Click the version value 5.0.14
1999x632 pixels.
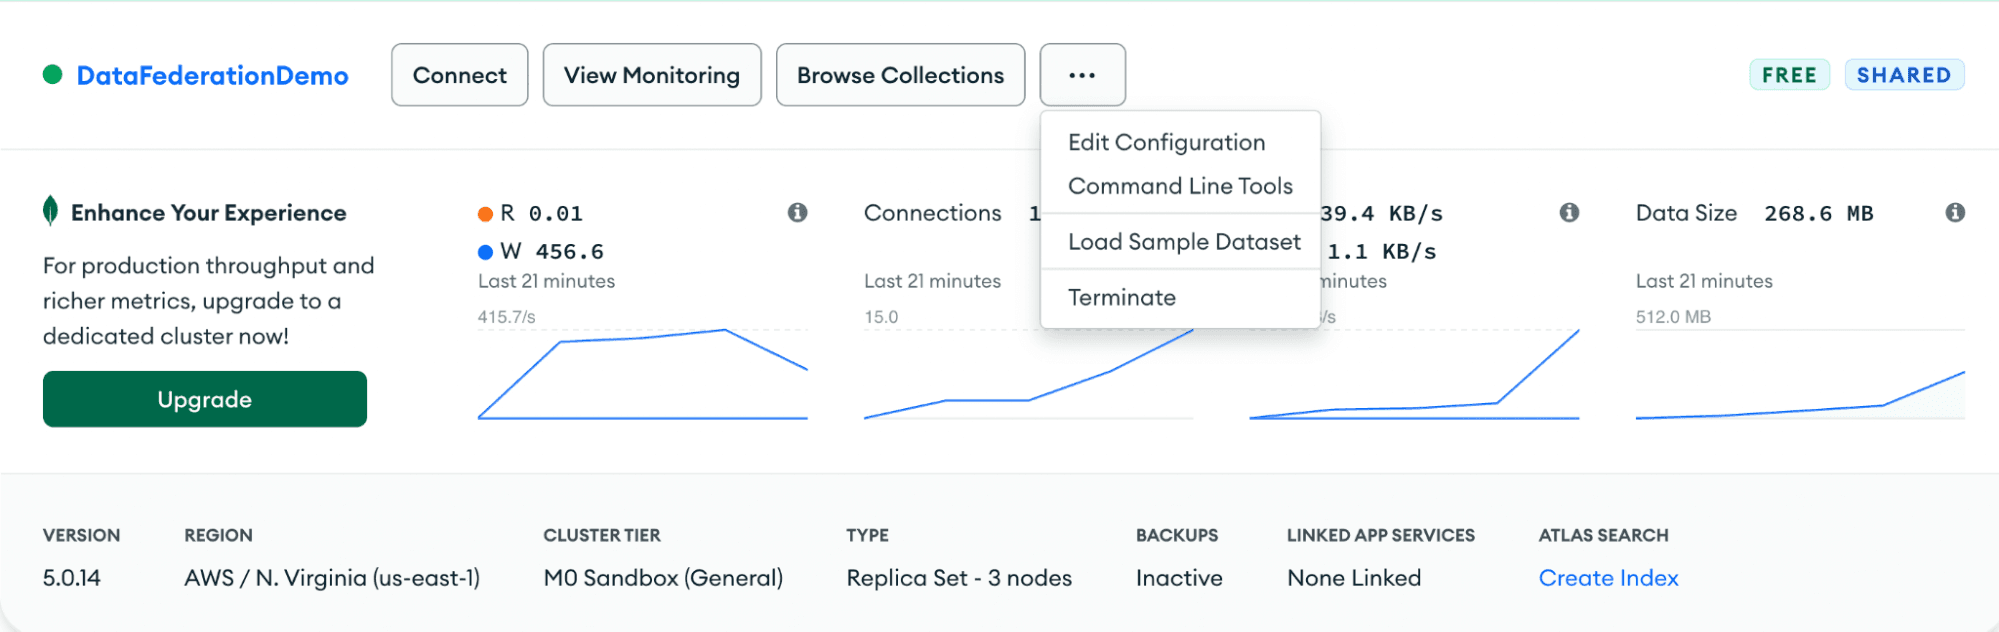tap(72, 578)
